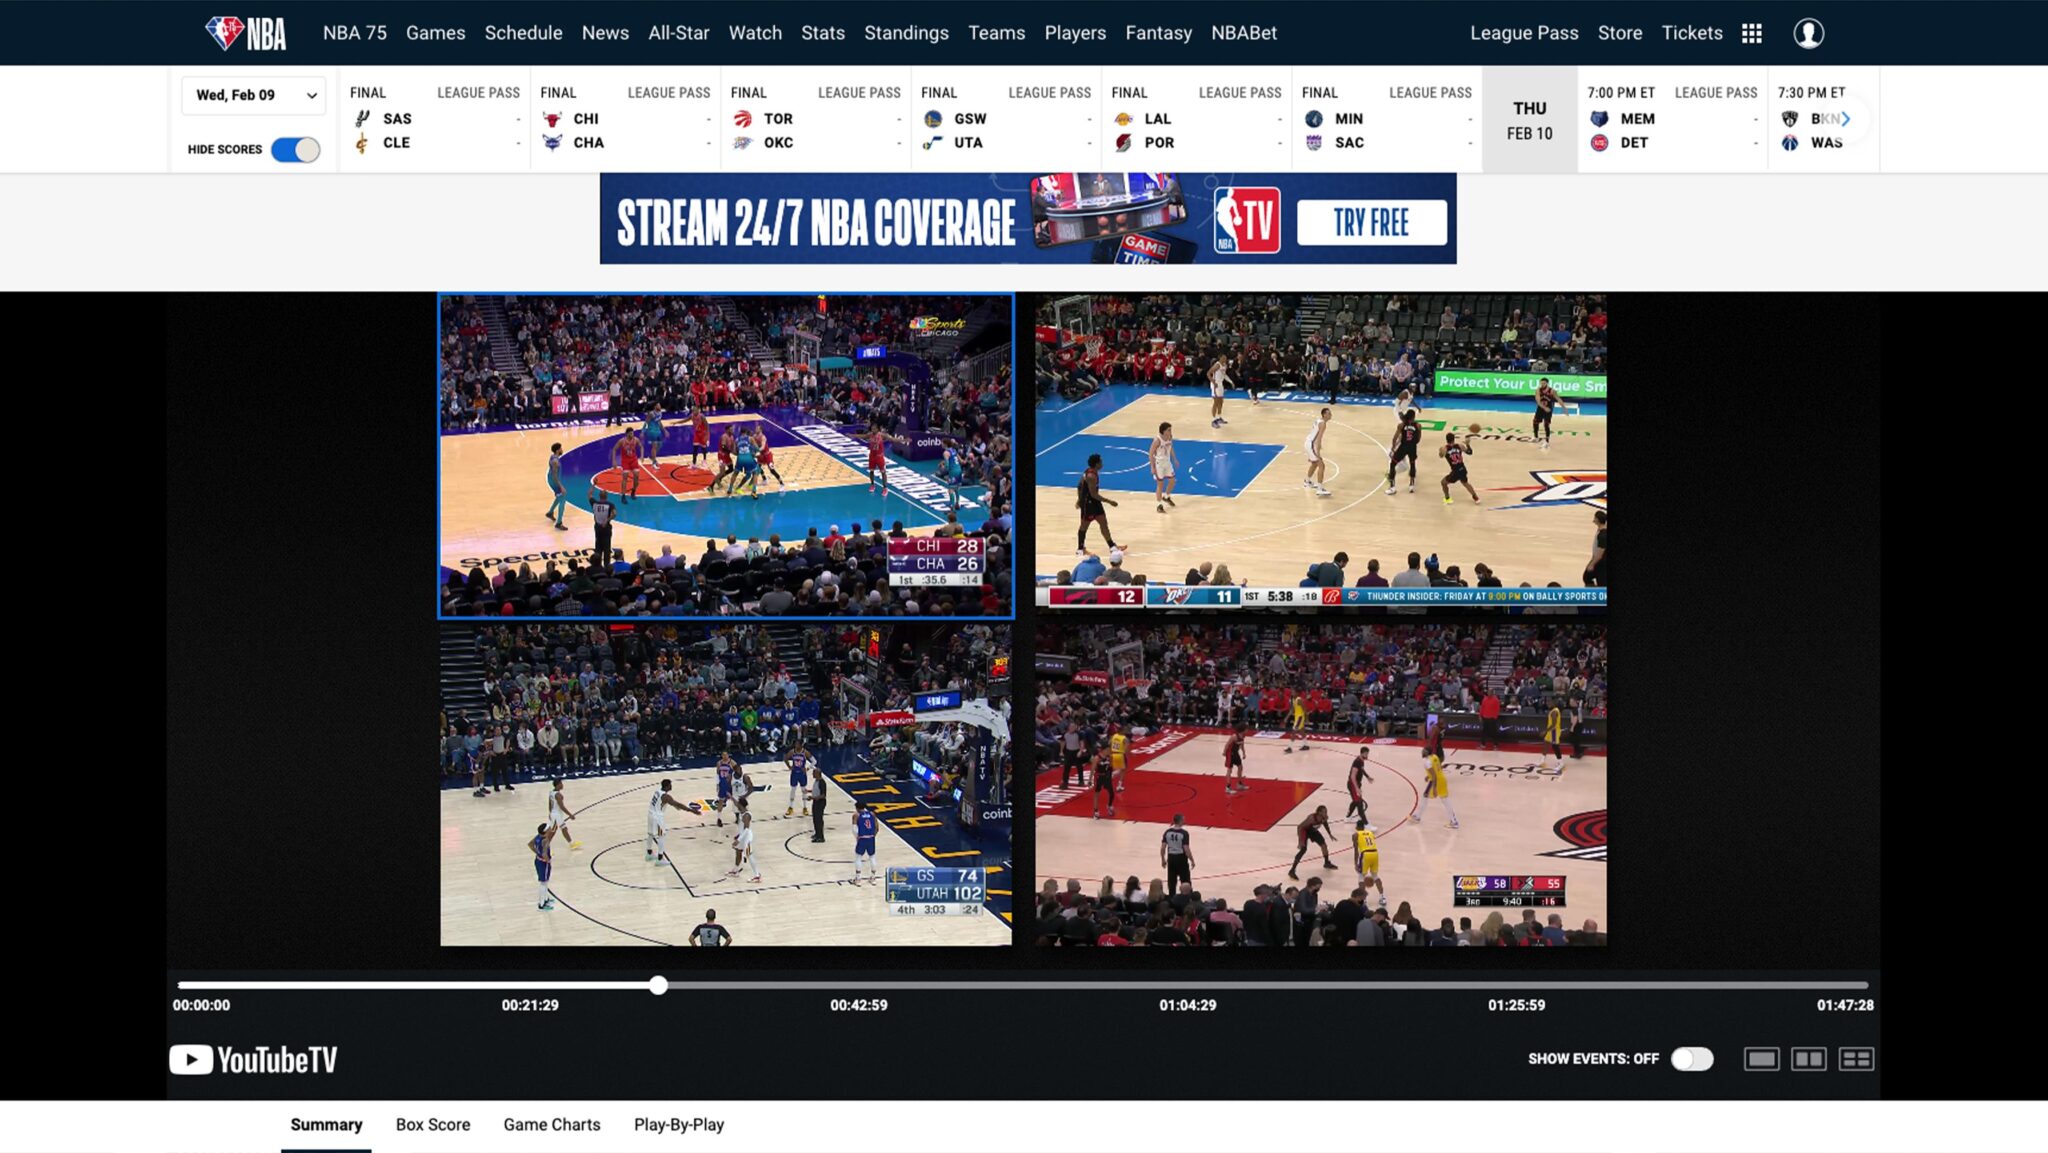The height and width of the screenshot is (1153, 2048).
Task: Click the YouTube TV logo
Action: tap(253, 1058)
